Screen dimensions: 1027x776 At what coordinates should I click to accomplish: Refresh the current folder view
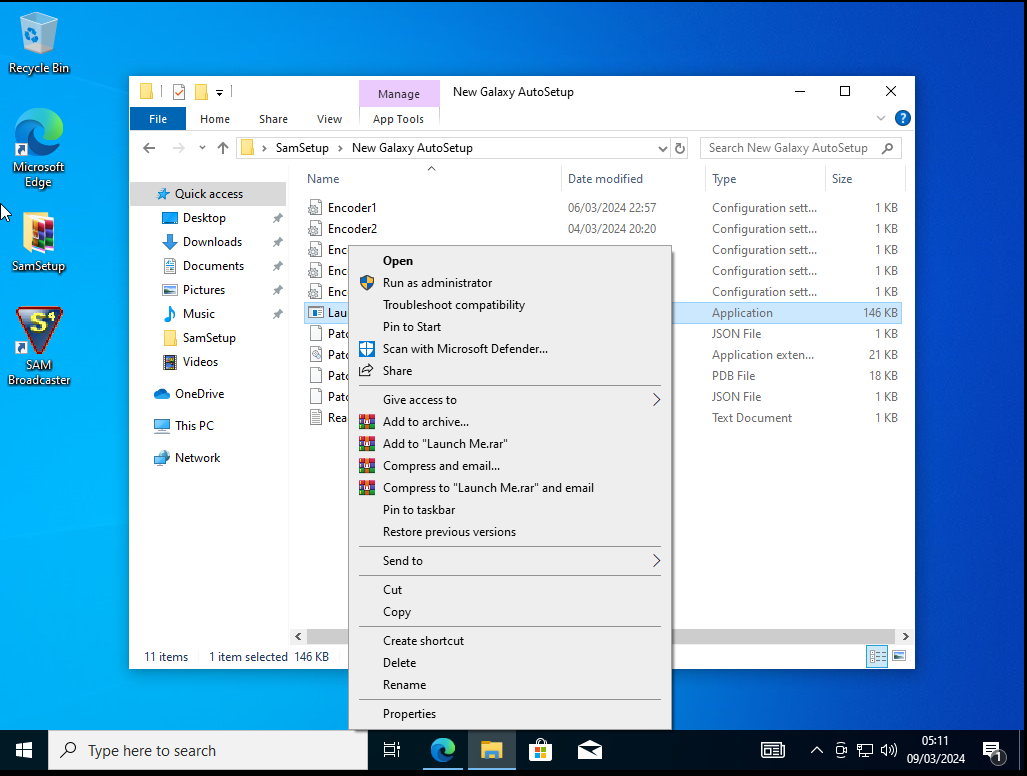coord(681,148)
